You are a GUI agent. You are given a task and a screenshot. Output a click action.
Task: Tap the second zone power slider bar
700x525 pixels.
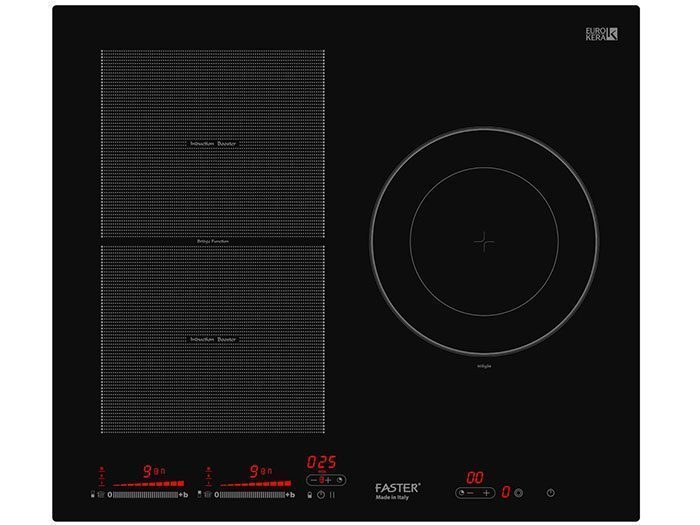click(252, 494)
